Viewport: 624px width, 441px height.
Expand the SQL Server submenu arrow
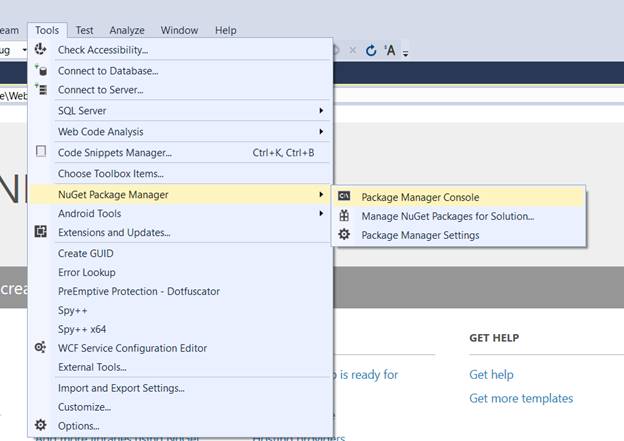321,110
